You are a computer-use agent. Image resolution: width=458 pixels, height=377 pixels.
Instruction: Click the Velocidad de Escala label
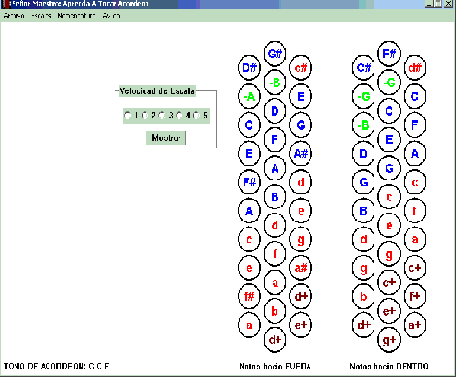157,91
